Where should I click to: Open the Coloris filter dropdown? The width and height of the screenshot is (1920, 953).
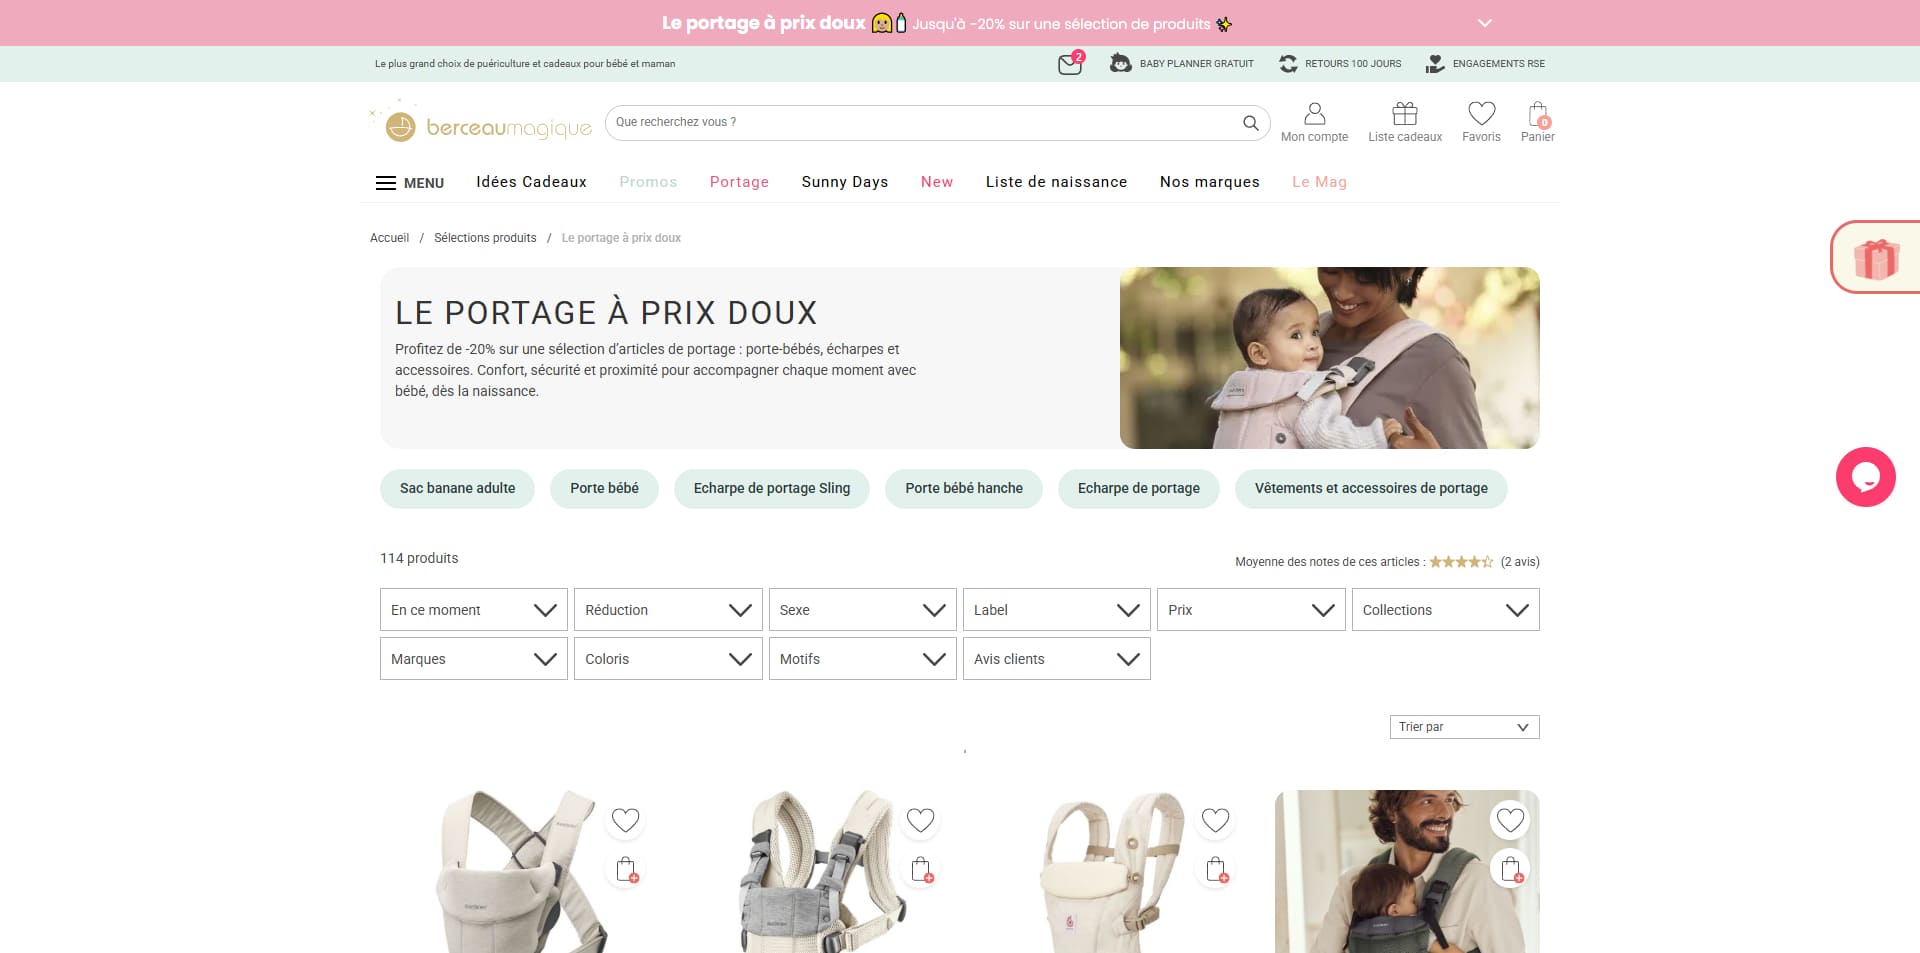668,659
